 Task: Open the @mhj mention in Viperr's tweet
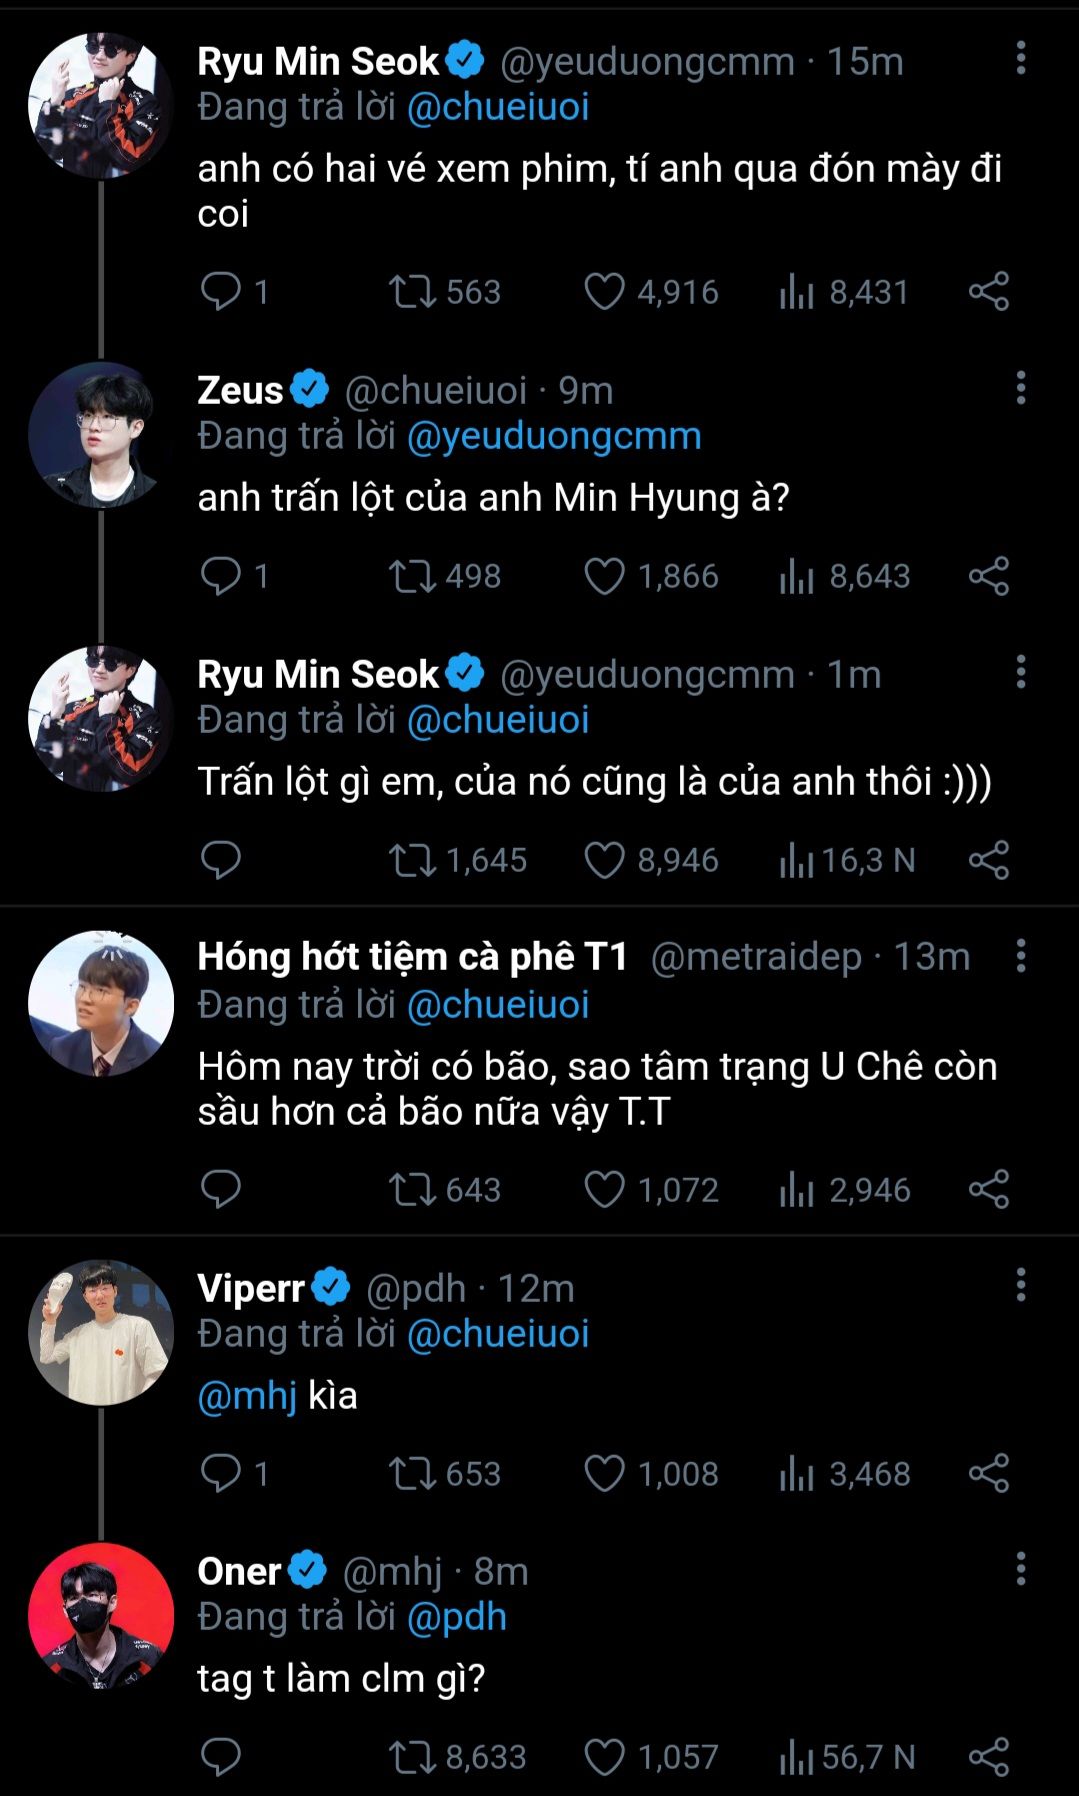click(x=247, y=1395)
